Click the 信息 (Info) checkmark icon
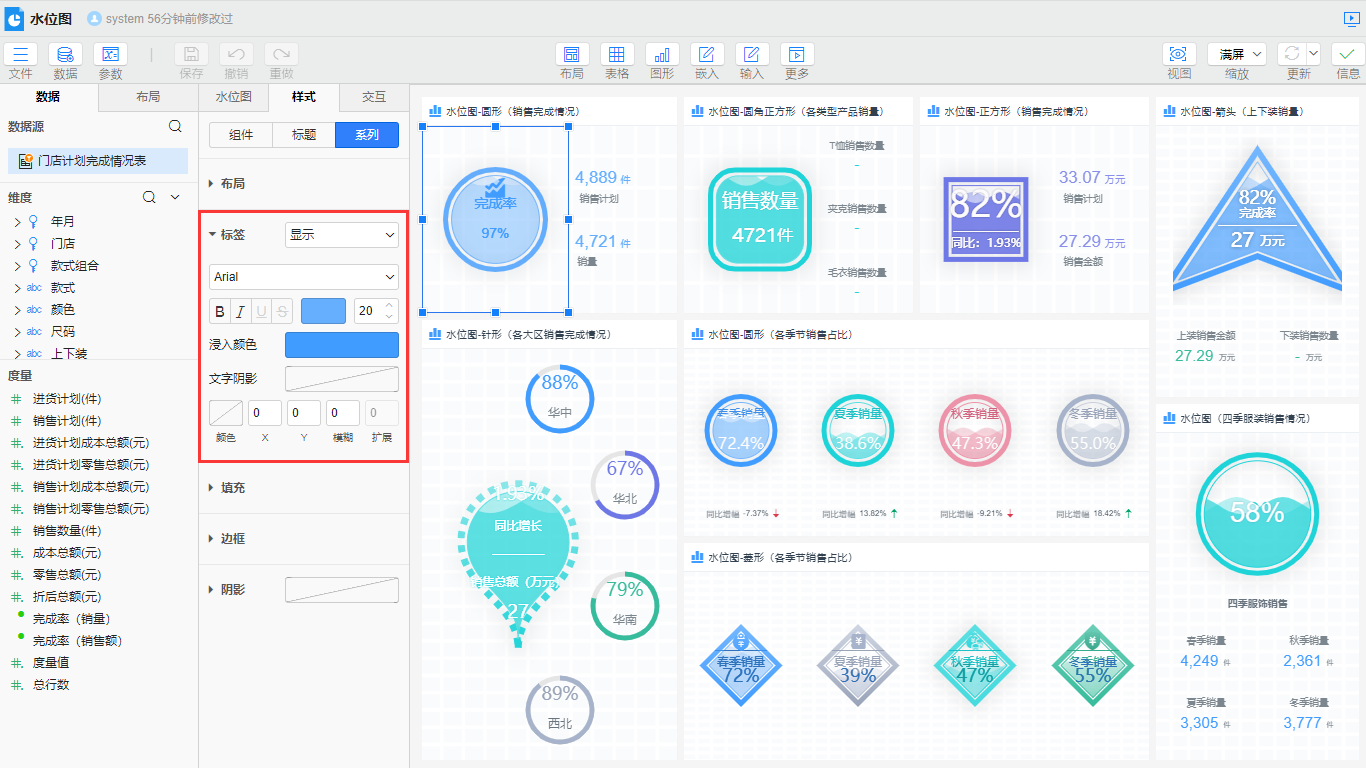This screenshot has height=768, width=1366. click(x=1348, y=55)
